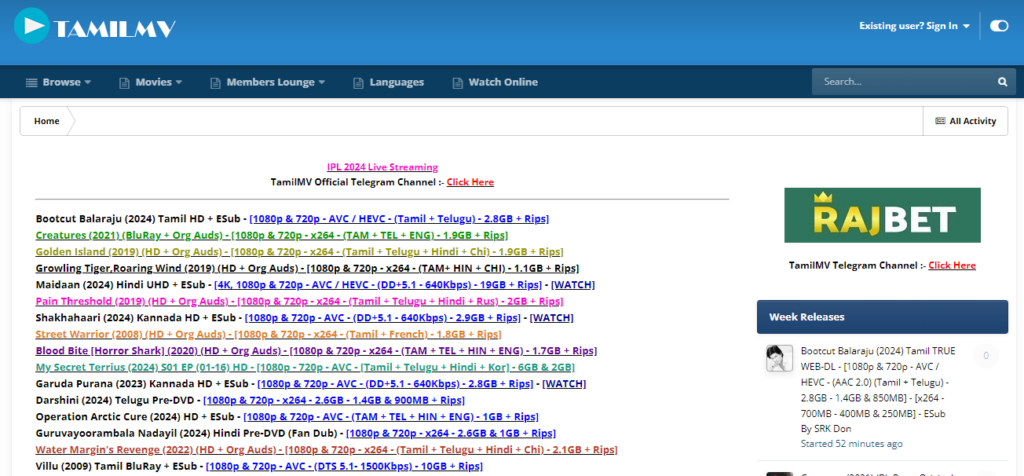
Task: Click the SRK Don avatar thumbnail
Action: click(x=779, y=358)
